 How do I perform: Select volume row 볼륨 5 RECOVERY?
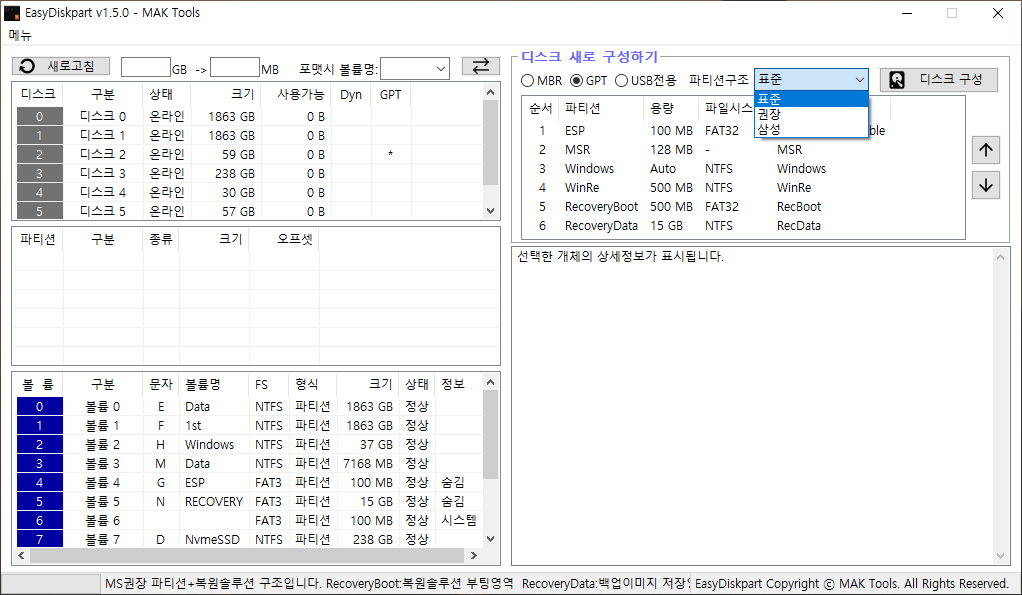coord(250,502)
